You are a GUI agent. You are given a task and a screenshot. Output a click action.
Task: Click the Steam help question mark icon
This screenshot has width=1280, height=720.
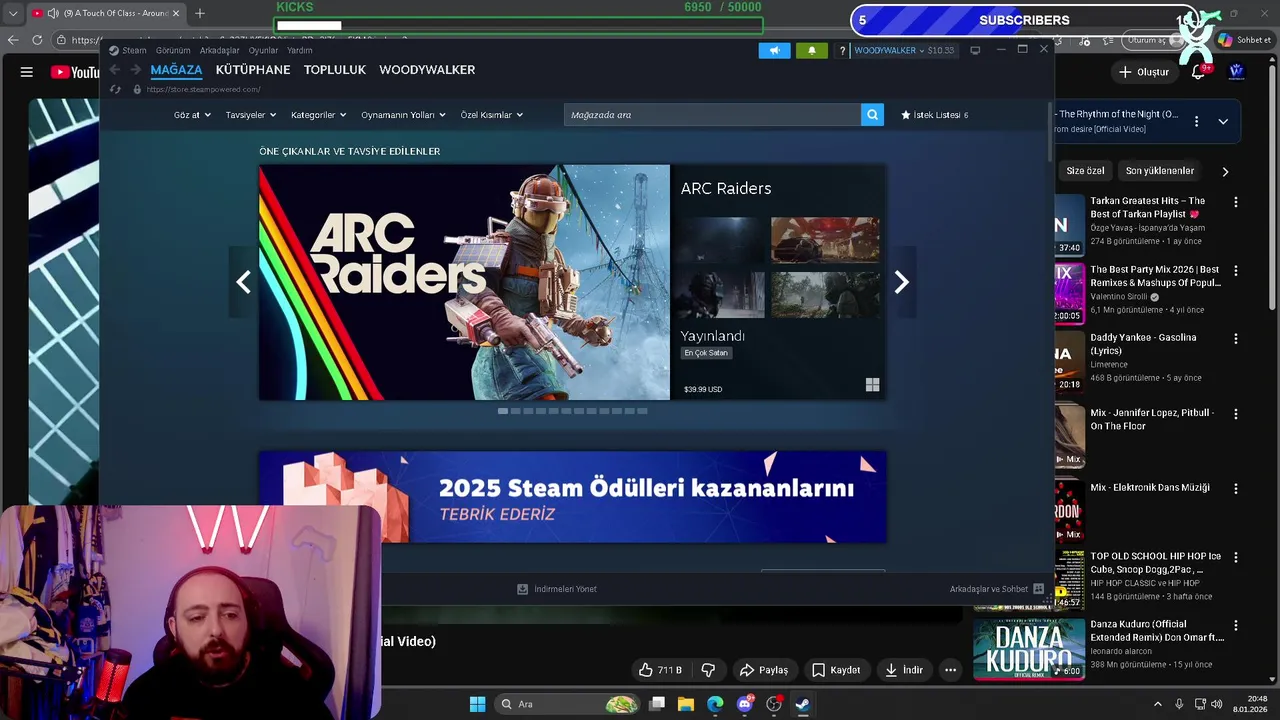point(842,50)
